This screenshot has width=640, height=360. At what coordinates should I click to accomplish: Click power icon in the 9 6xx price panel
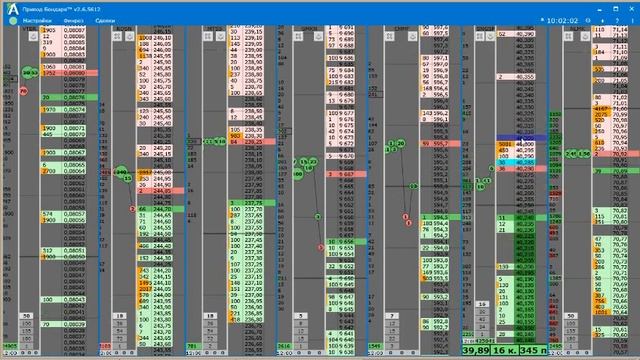pyautogui.click(x=318, y=37)
